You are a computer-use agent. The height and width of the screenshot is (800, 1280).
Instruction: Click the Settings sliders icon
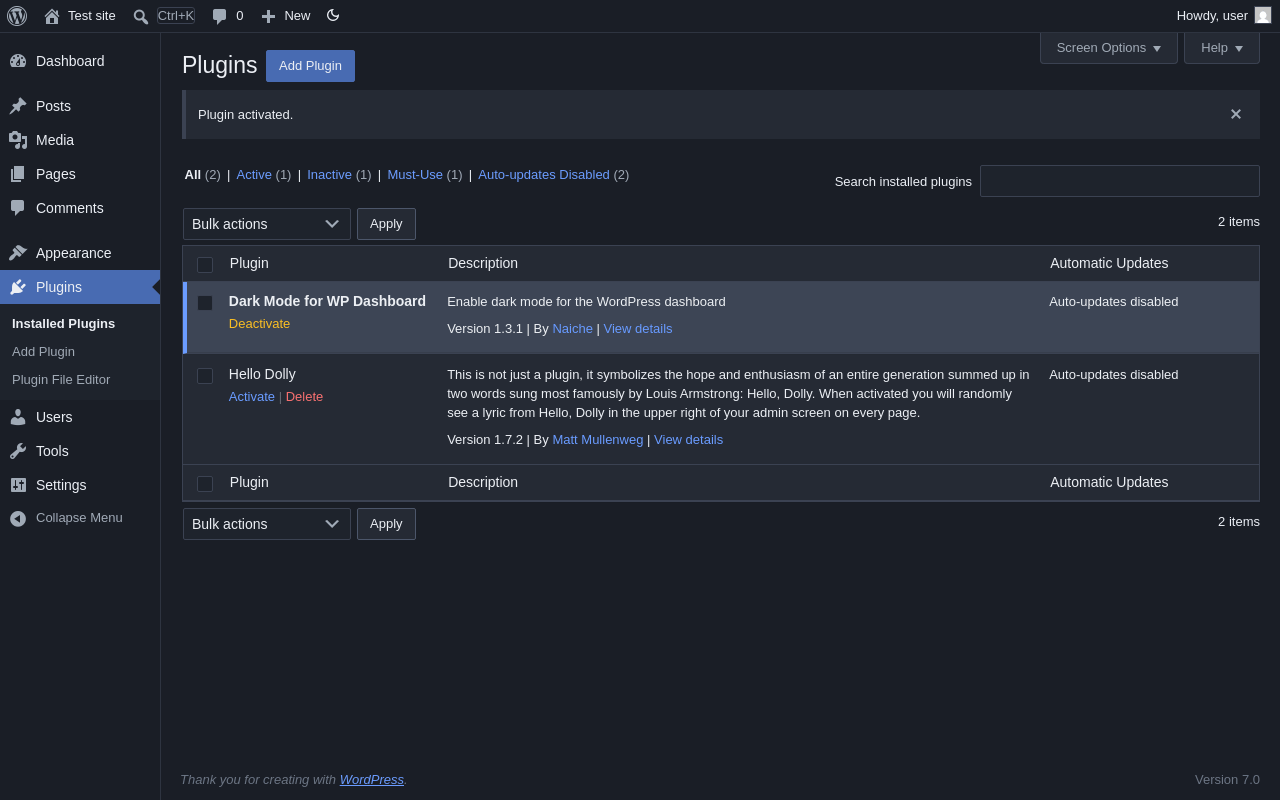click(x=18, y=485)
